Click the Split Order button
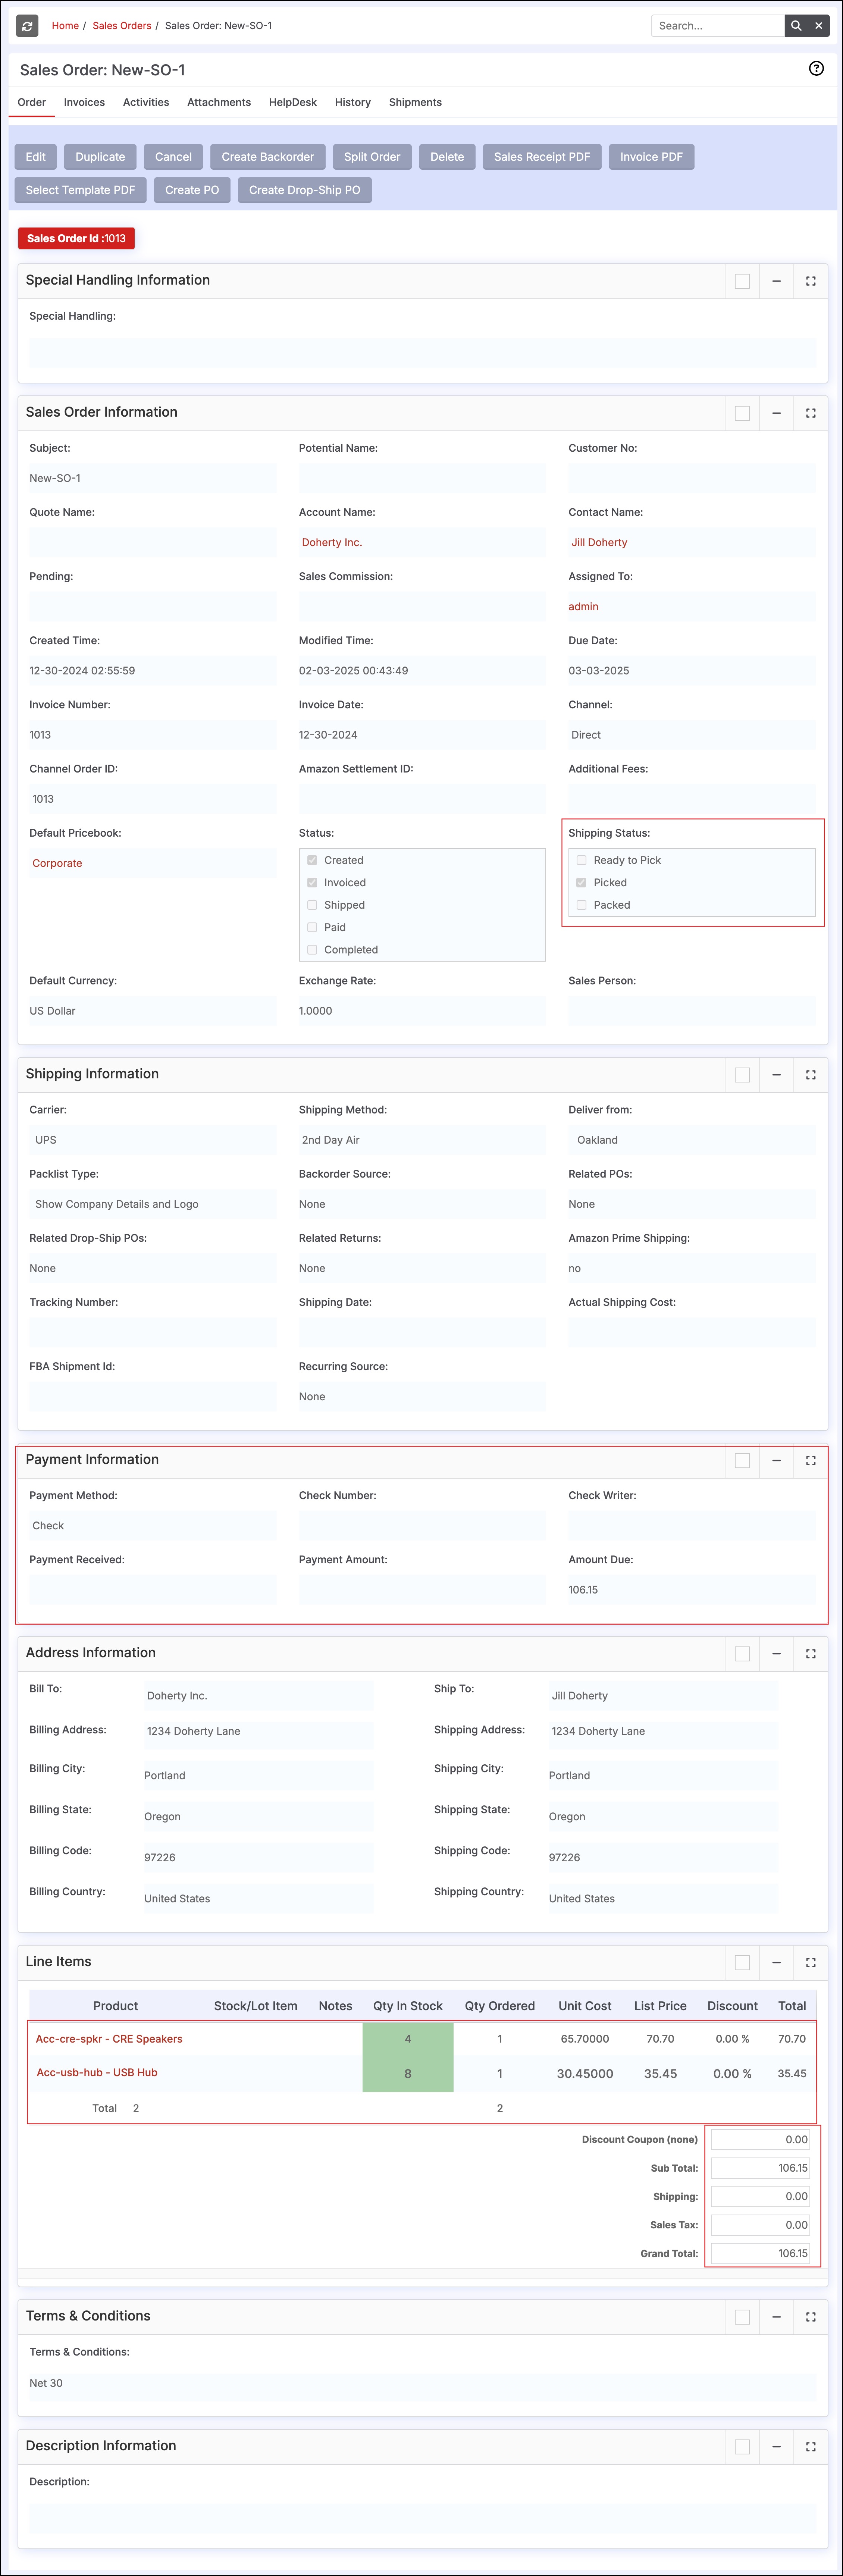843x2576 pixels. click(x=372, y=157)
